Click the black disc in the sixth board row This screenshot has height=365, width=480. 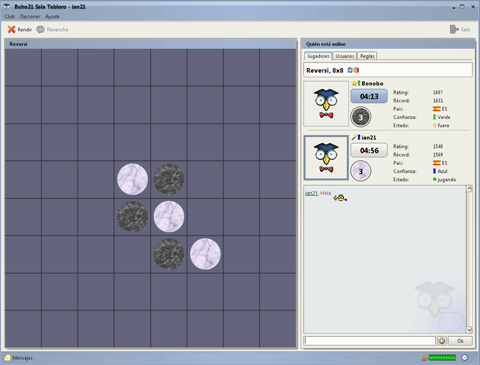(x=169, y=254)
